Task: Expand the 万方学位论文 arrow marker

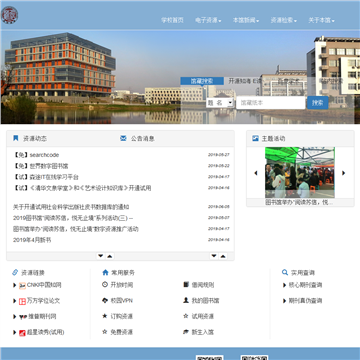Action: [15, 301]
